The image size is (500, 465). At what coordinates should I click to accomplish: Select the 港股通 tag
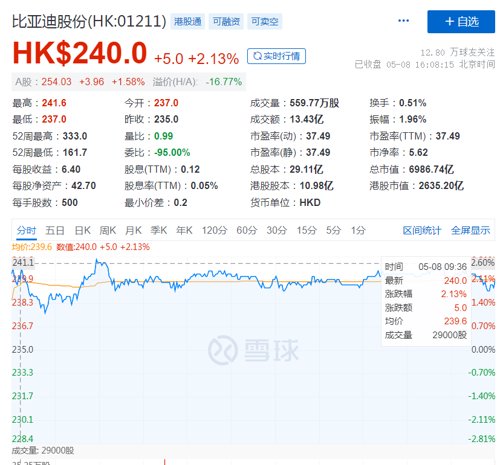click(x=188, y=22)
